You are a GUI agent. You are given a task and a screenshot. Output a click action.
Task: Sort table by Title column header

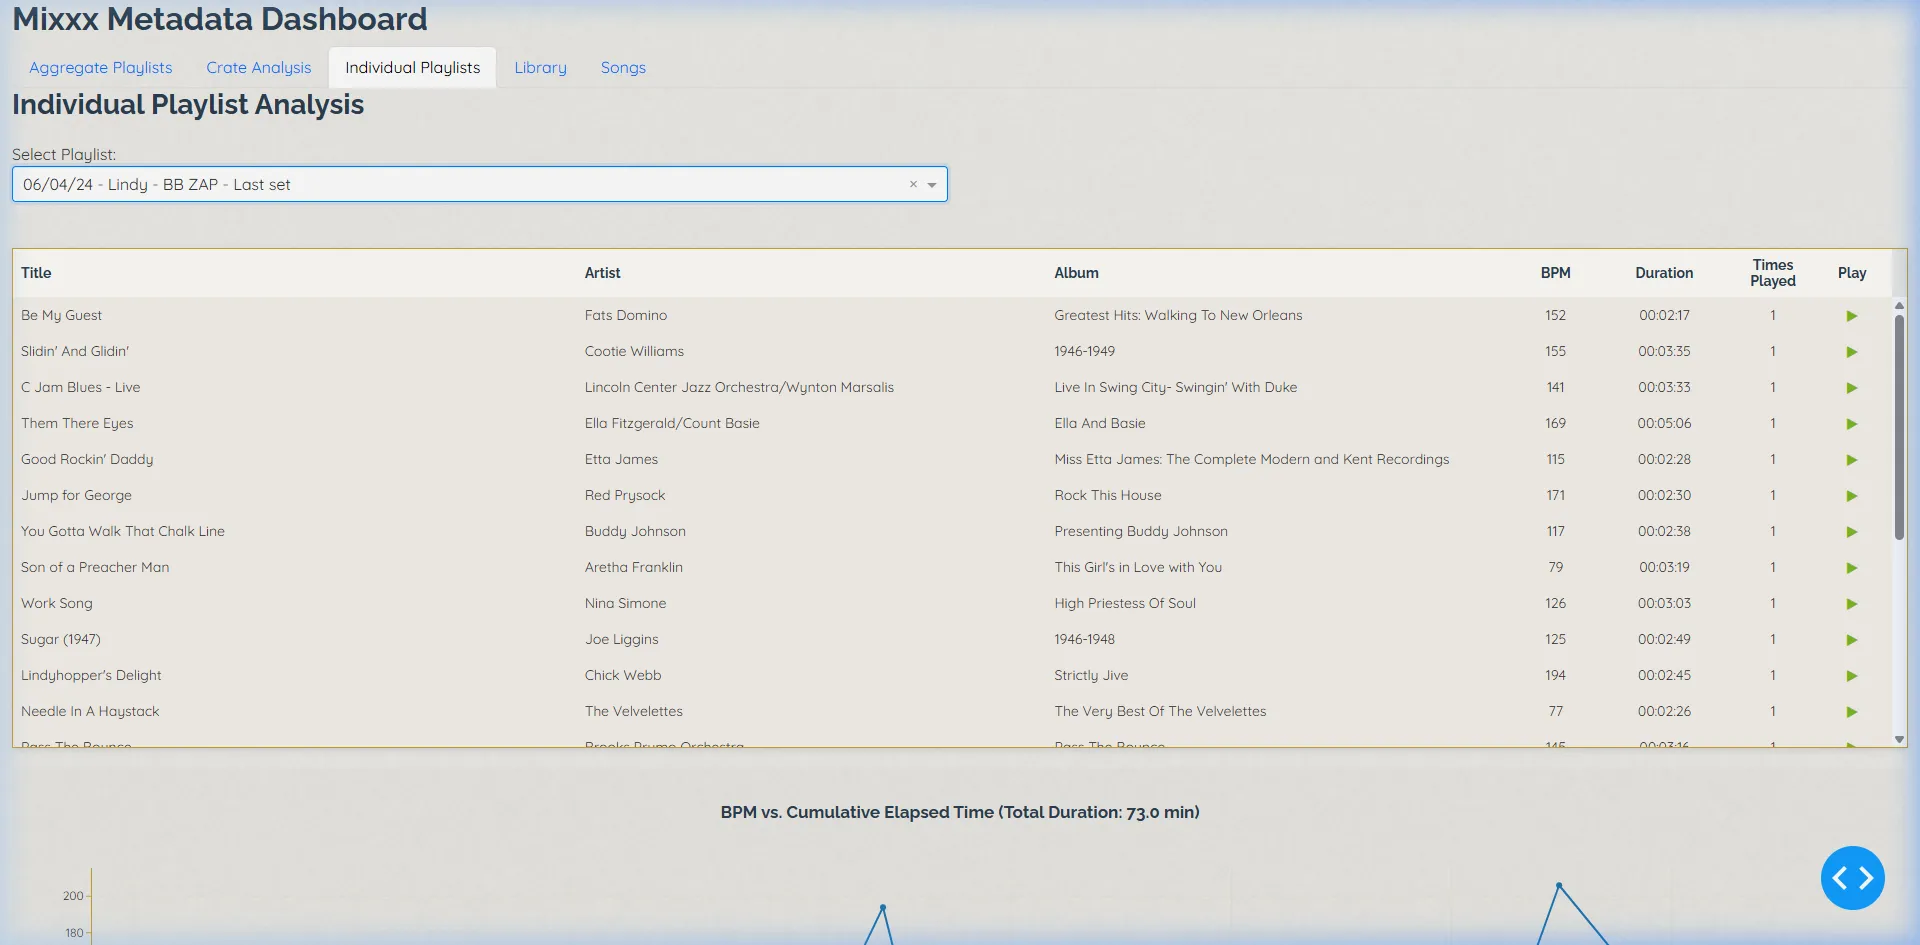pyautogui.click(x=36, y=273)
